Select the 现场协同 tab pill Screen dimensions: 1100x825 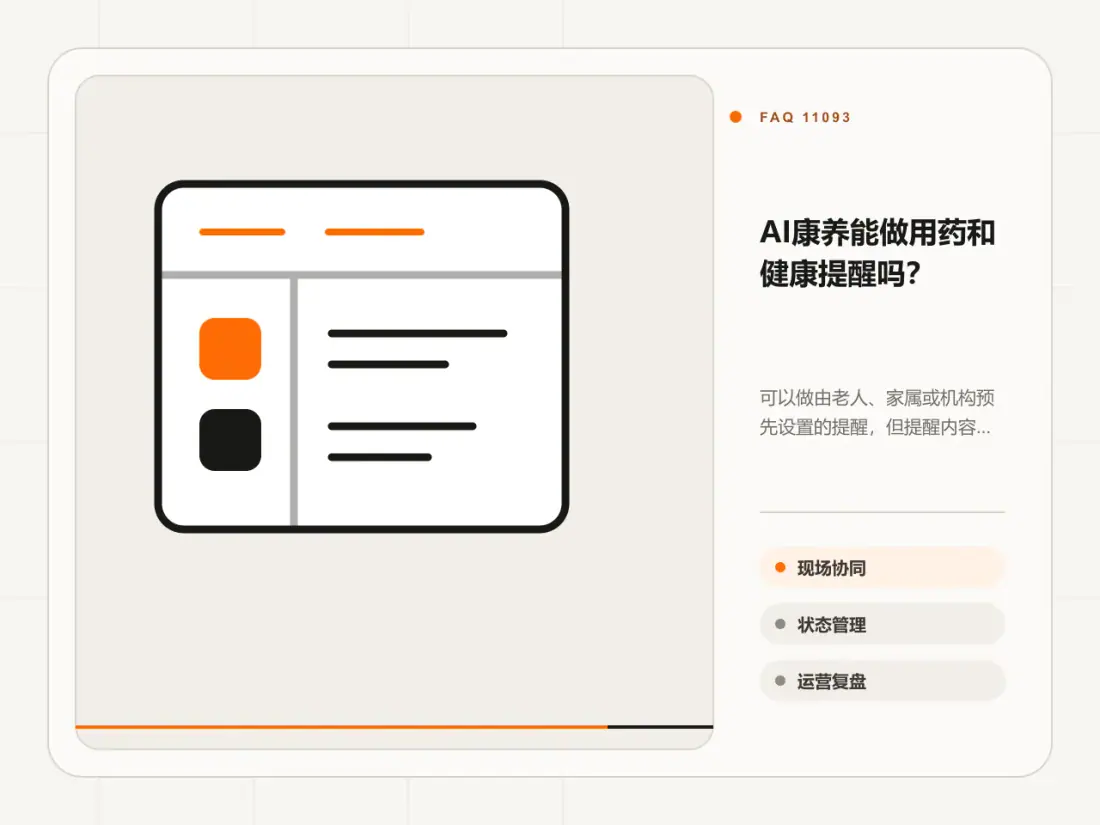pos(882,568)
